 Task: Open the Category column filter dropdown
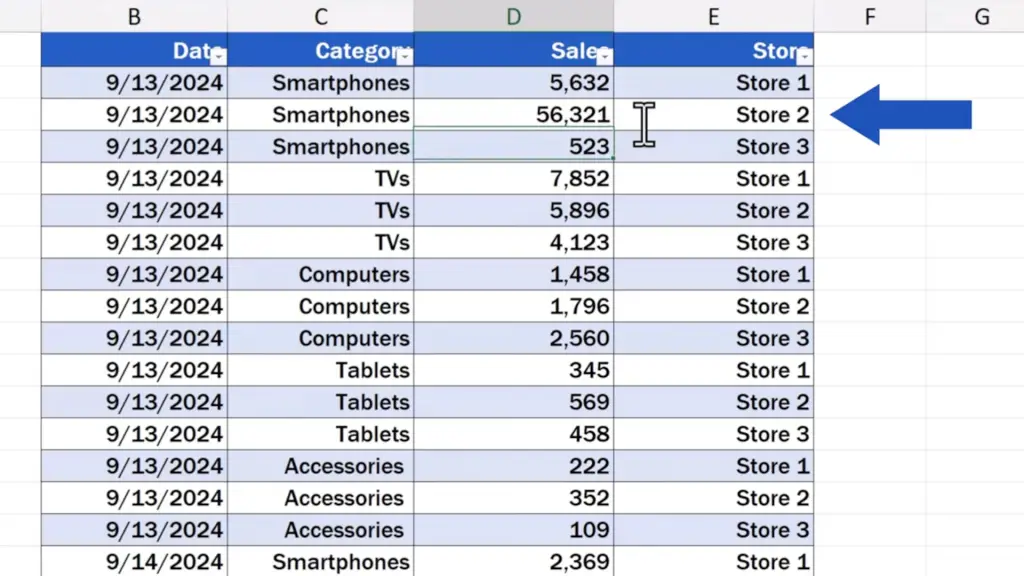click(x=405, y=57)
